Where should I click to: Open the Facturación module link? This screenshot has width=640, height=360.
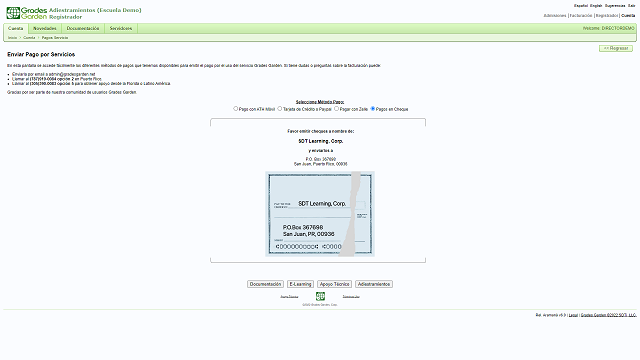coord(581,16)
